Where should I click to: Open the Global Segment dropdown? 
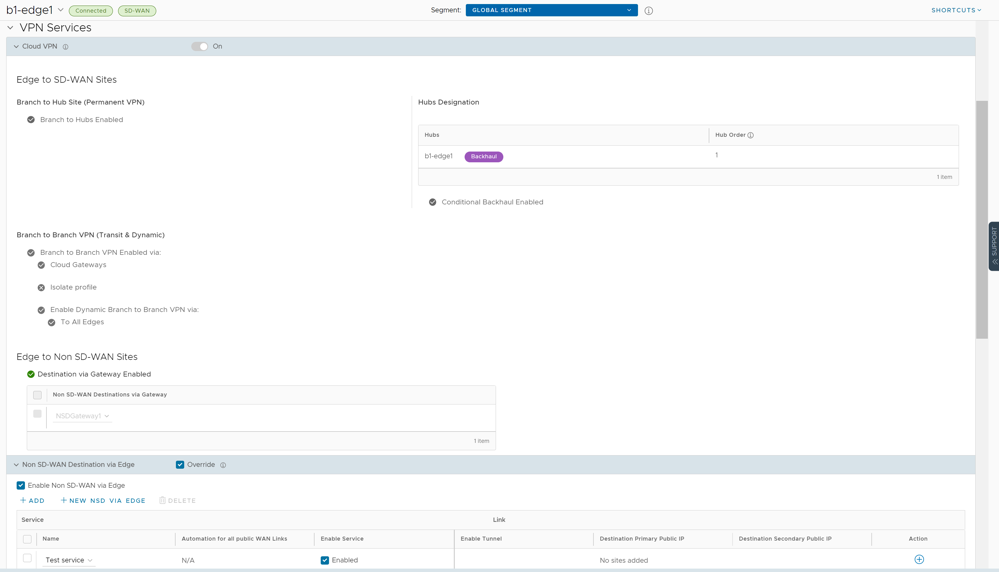[x=551, y=11]
